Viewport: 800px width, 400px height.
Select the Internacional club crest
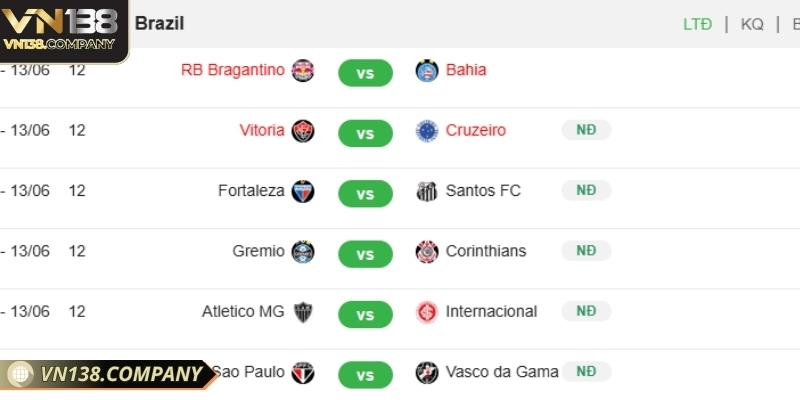(427, 312)
